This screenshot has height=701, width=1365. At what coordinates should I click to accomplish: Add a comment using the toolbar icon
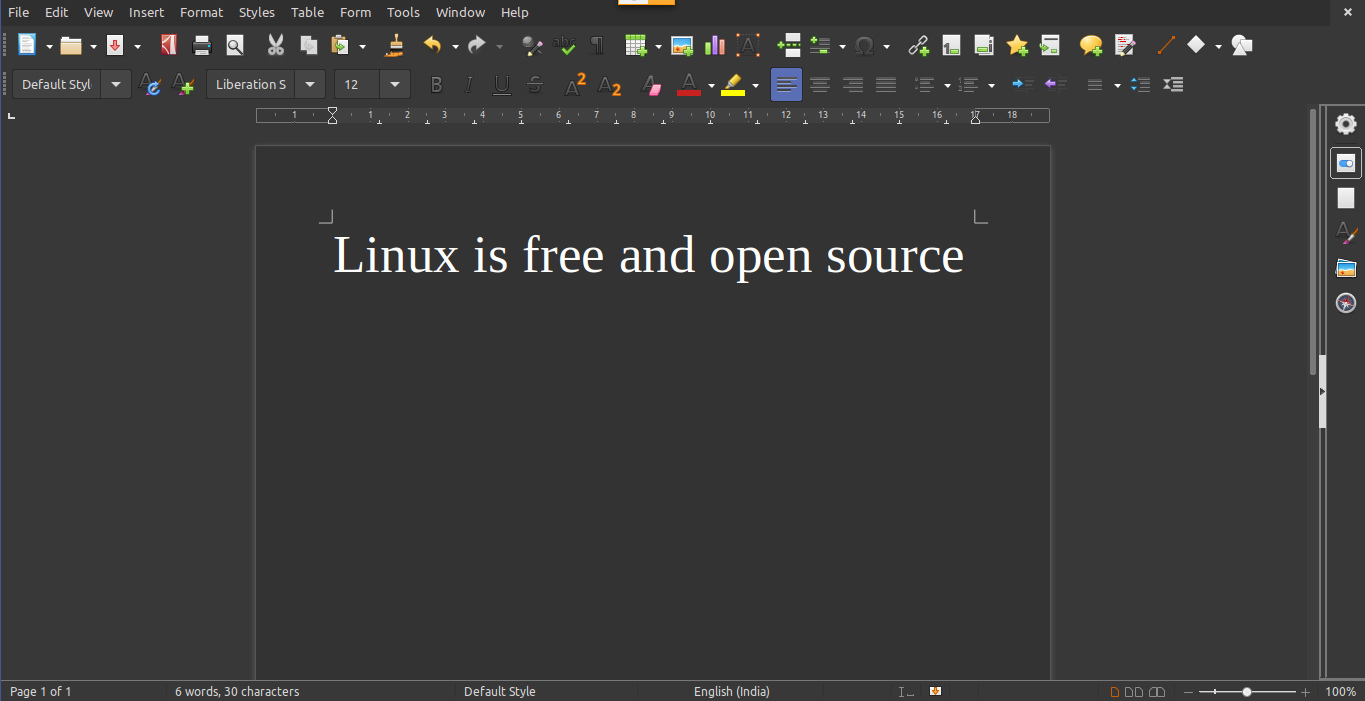[1090, 45]
